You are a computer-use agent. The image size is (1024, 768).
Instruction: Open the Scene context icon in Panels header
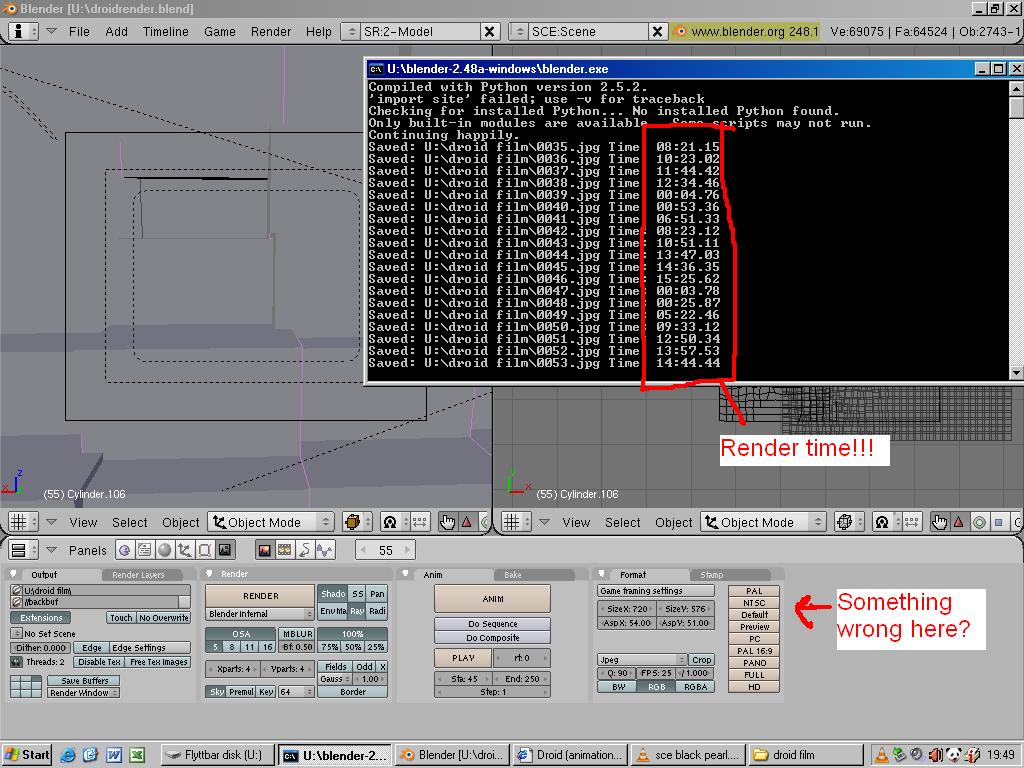click(225, 550)
